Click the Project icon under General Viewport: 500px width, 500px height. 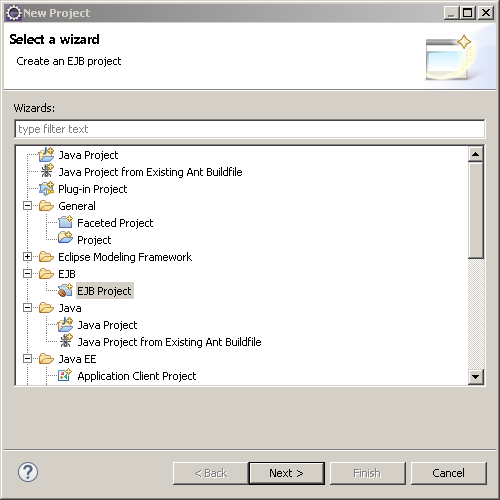[65, 239]
